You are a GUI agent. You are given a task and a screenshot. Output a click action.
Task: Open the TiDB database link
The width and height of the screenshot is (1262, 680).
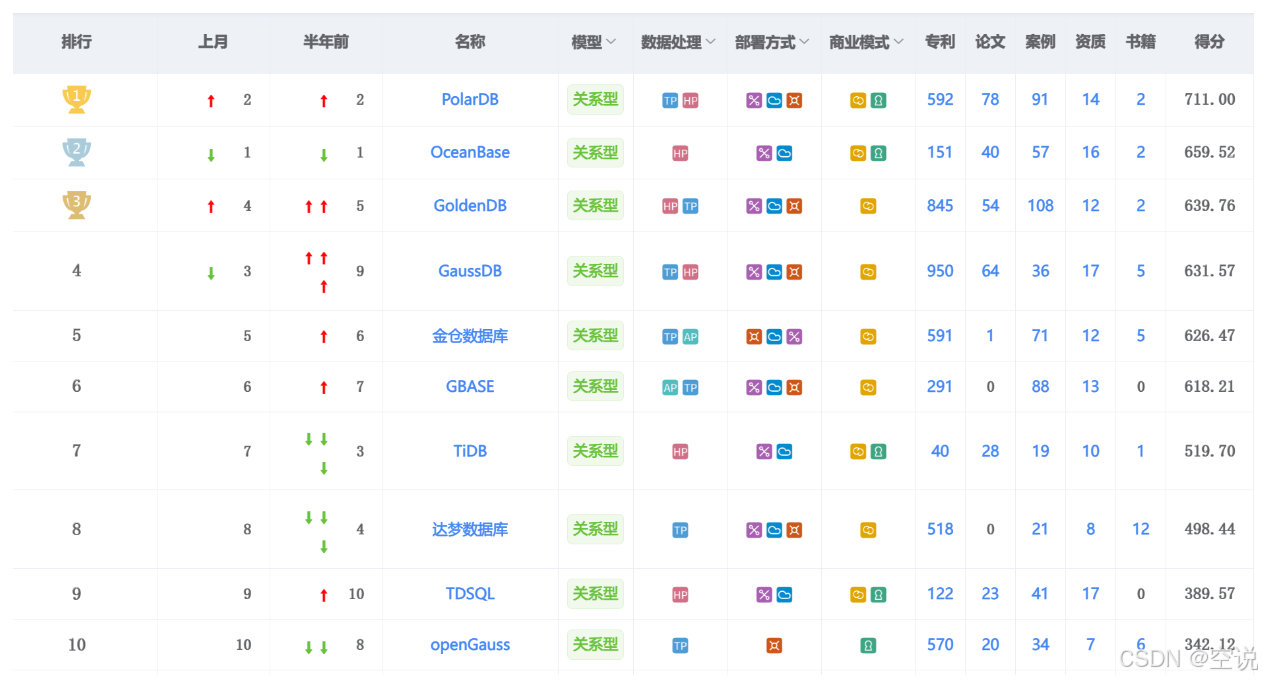tap(470, 451)
